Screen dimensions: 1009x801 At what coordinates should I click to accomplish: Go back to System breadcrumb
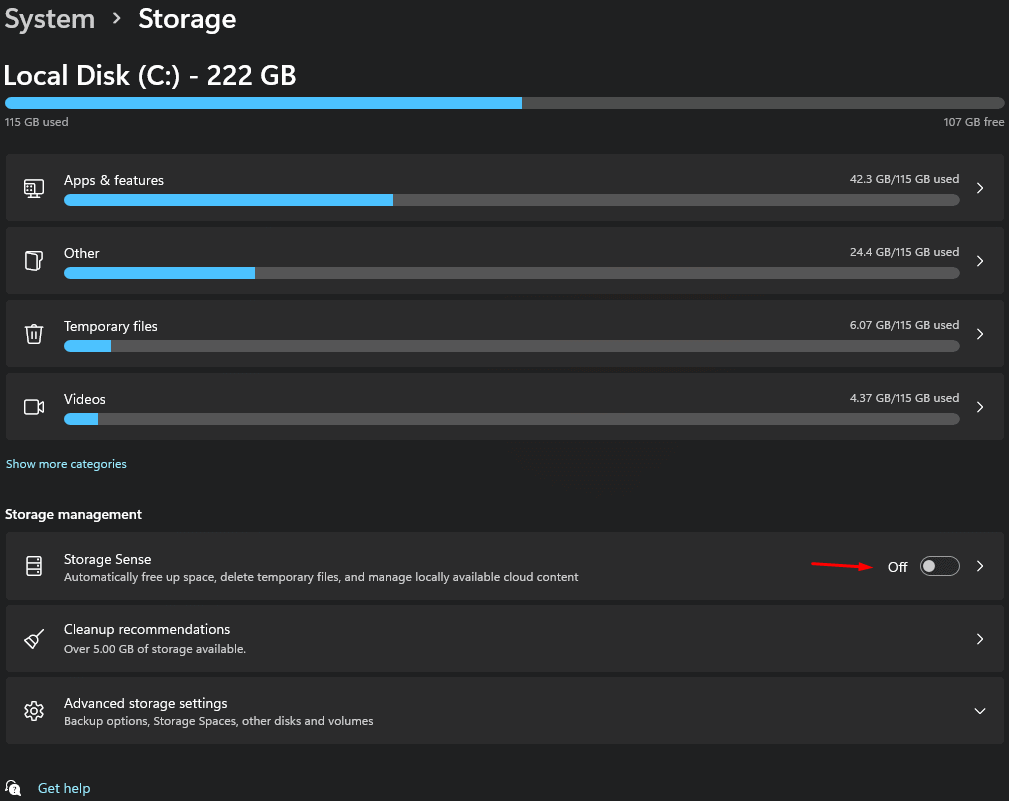50,18
